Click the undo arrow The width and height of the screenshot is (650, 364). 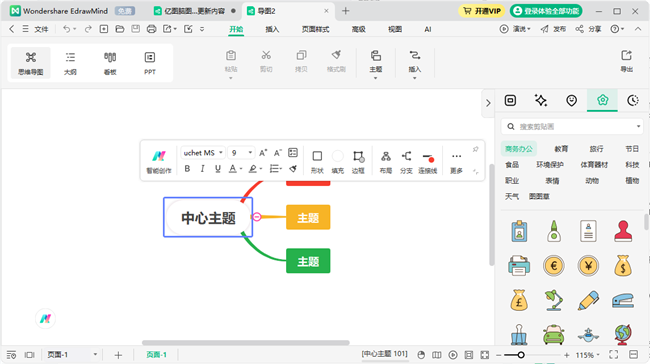tap(66, 29)
